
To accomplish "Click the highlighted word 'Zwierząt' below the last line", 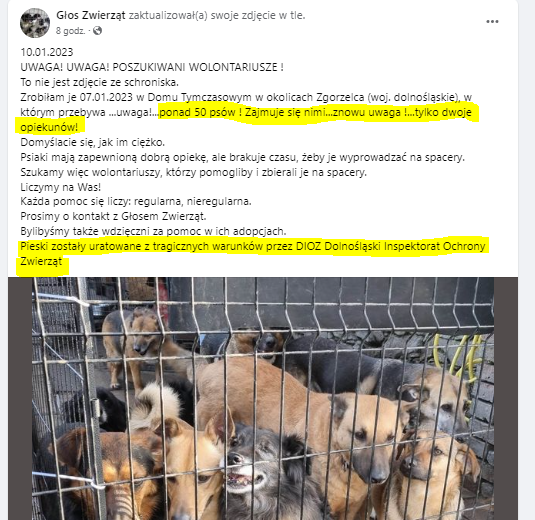I will (41, 262).
